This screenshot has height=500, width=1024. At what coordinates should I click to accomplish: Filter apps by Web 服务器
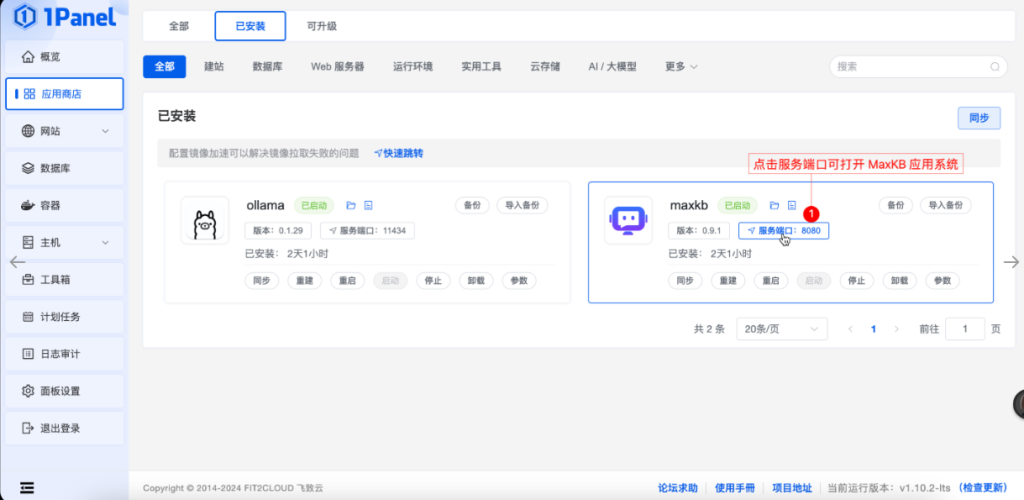[x=337, y=67]
